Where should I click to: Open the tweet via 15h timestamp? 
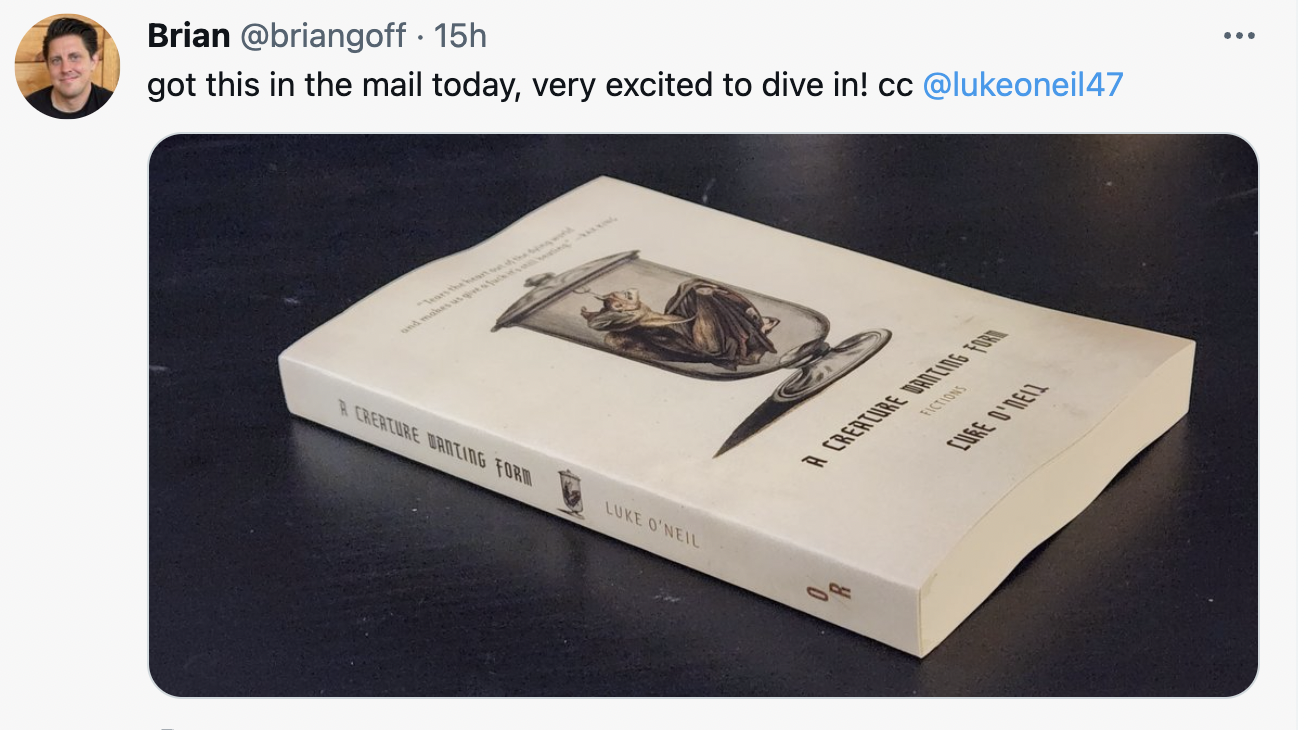point(460,36)
